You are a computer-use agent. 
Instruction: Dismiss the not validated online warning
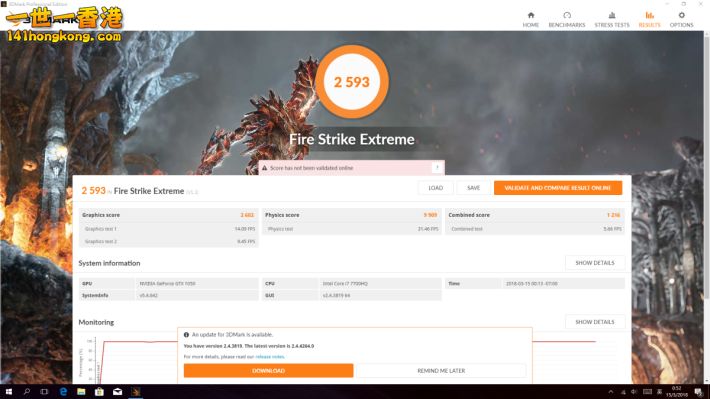[x=437, y=168]
